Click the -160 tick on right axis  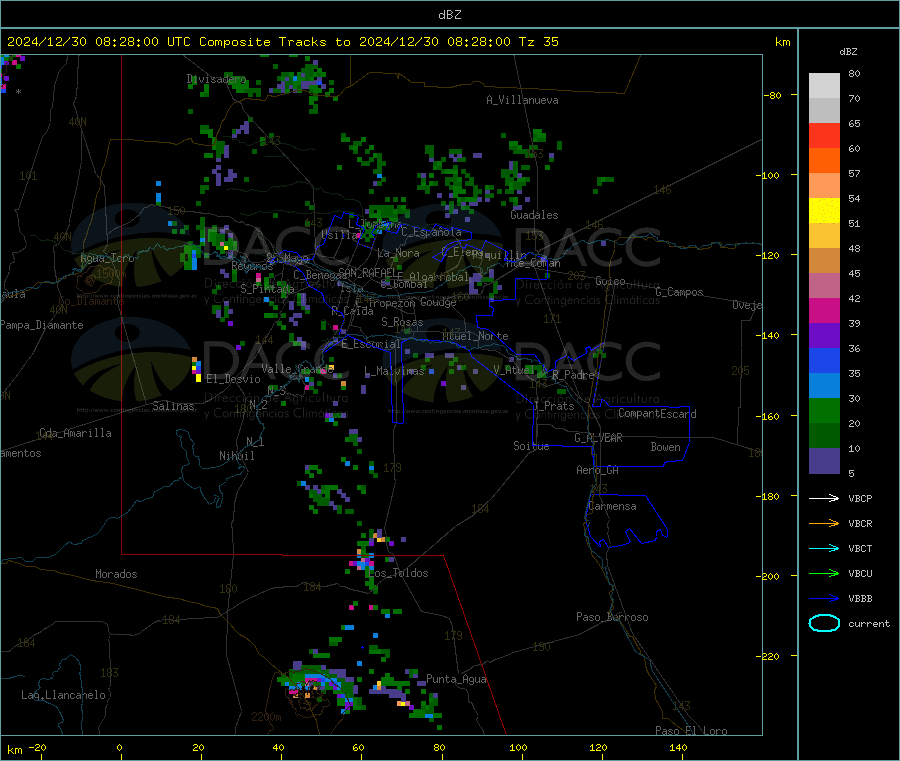tap(769, 416)
